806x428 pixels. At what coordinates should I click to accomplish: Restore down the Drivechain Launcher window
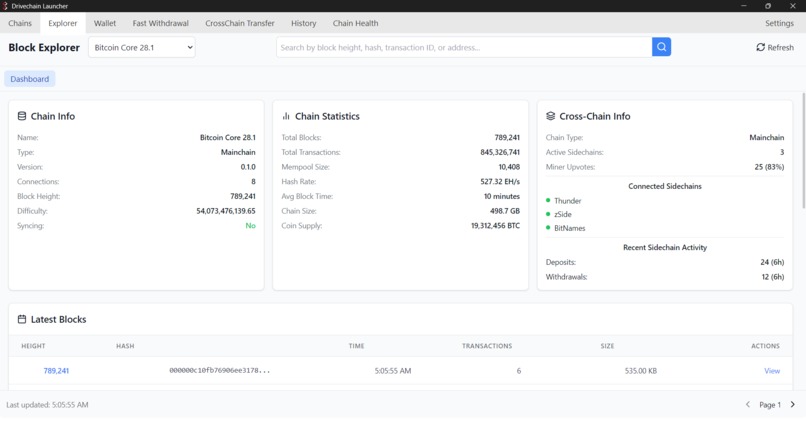point(768,6)
